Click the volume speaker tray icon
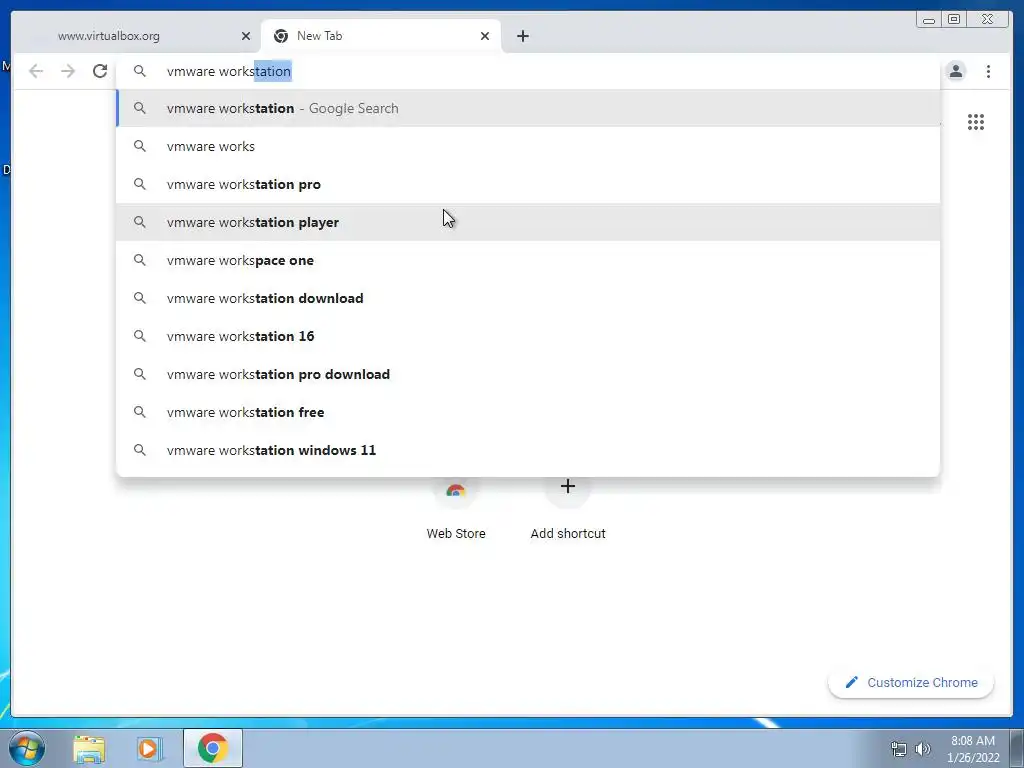The width and height of the screenshot is (1024, 768). (x=923, y=749)
